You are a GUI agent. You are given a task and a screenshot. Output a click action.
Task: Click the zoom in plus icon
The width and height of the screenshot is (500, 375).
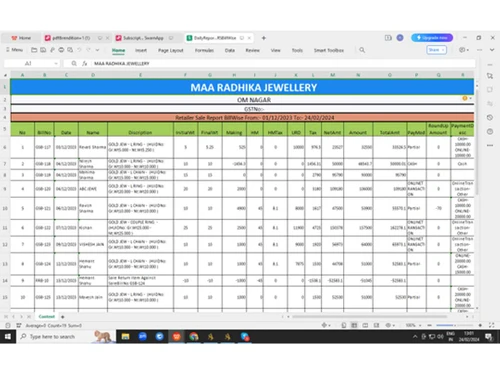click(480, 325)
